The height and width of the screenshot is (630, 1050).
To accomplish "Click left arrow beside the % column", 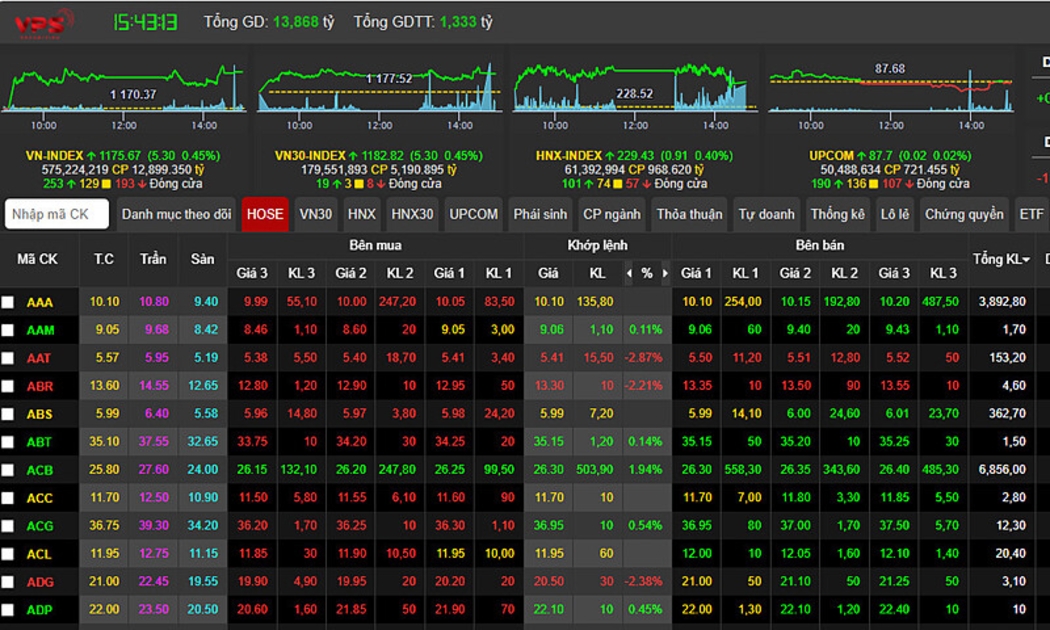I will 629,273.
